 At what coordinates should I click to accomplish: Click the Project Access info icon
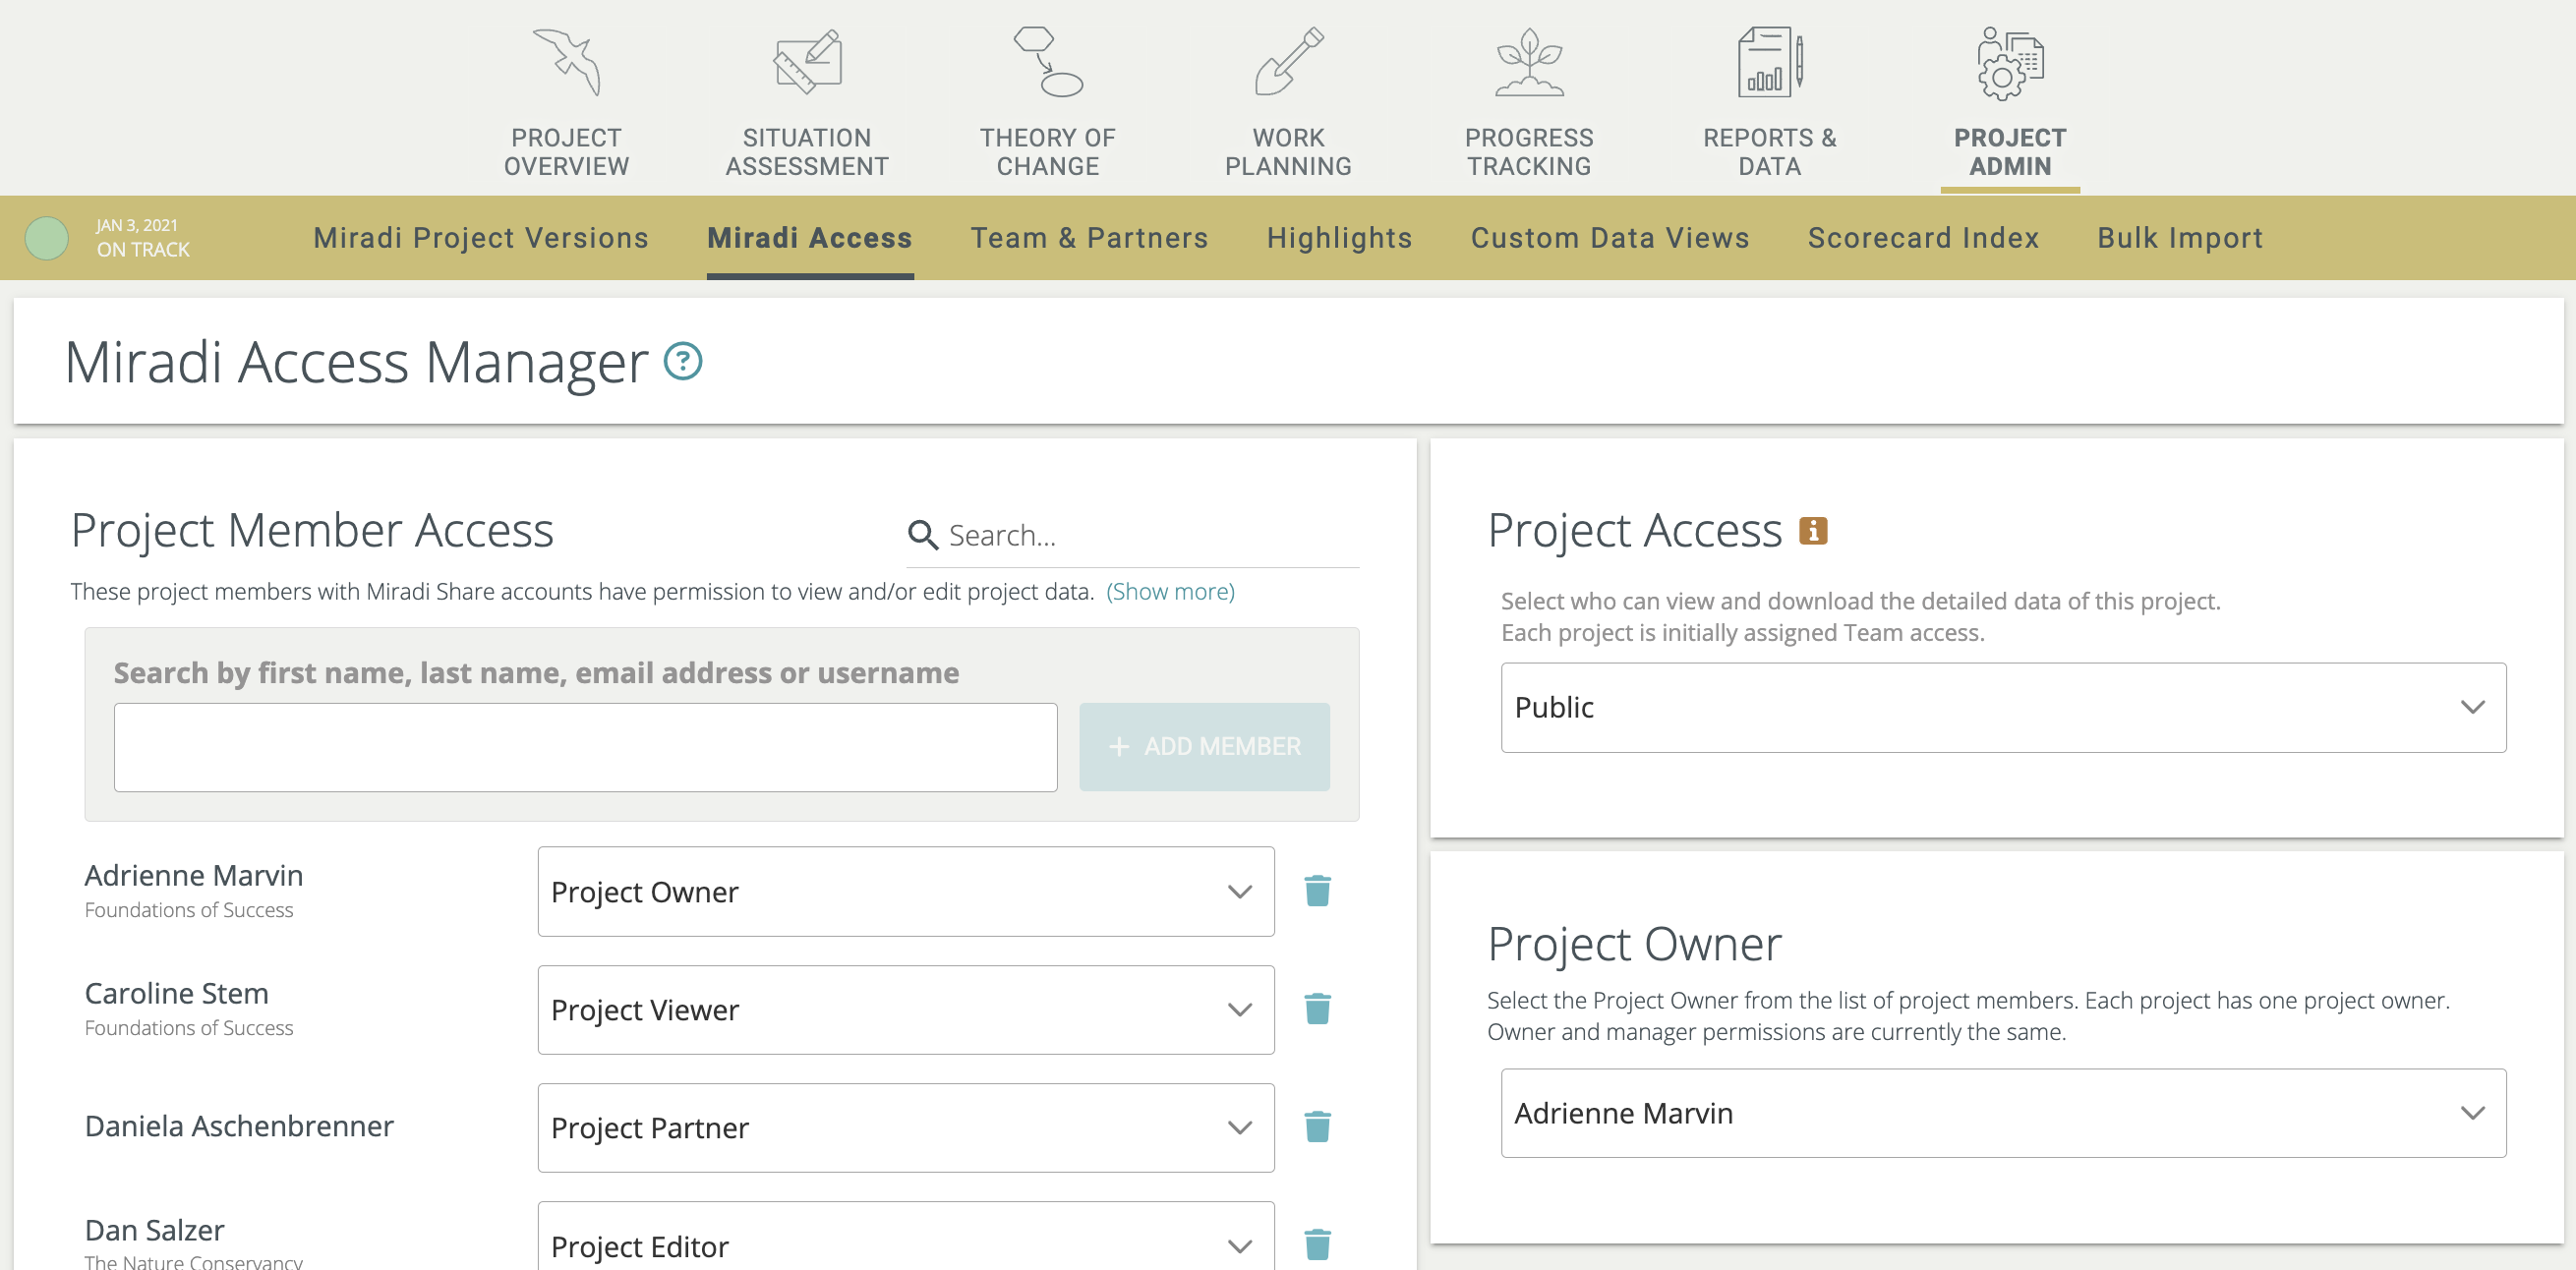click(x=1812, y=530)
